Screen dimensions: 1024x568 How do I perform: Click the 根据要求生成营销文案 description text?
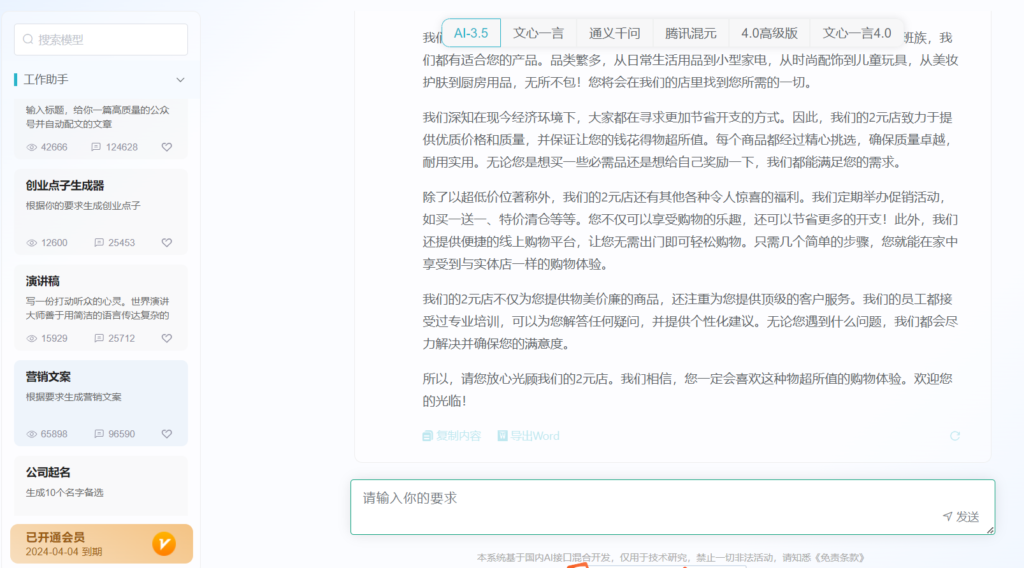coord(74,397)
